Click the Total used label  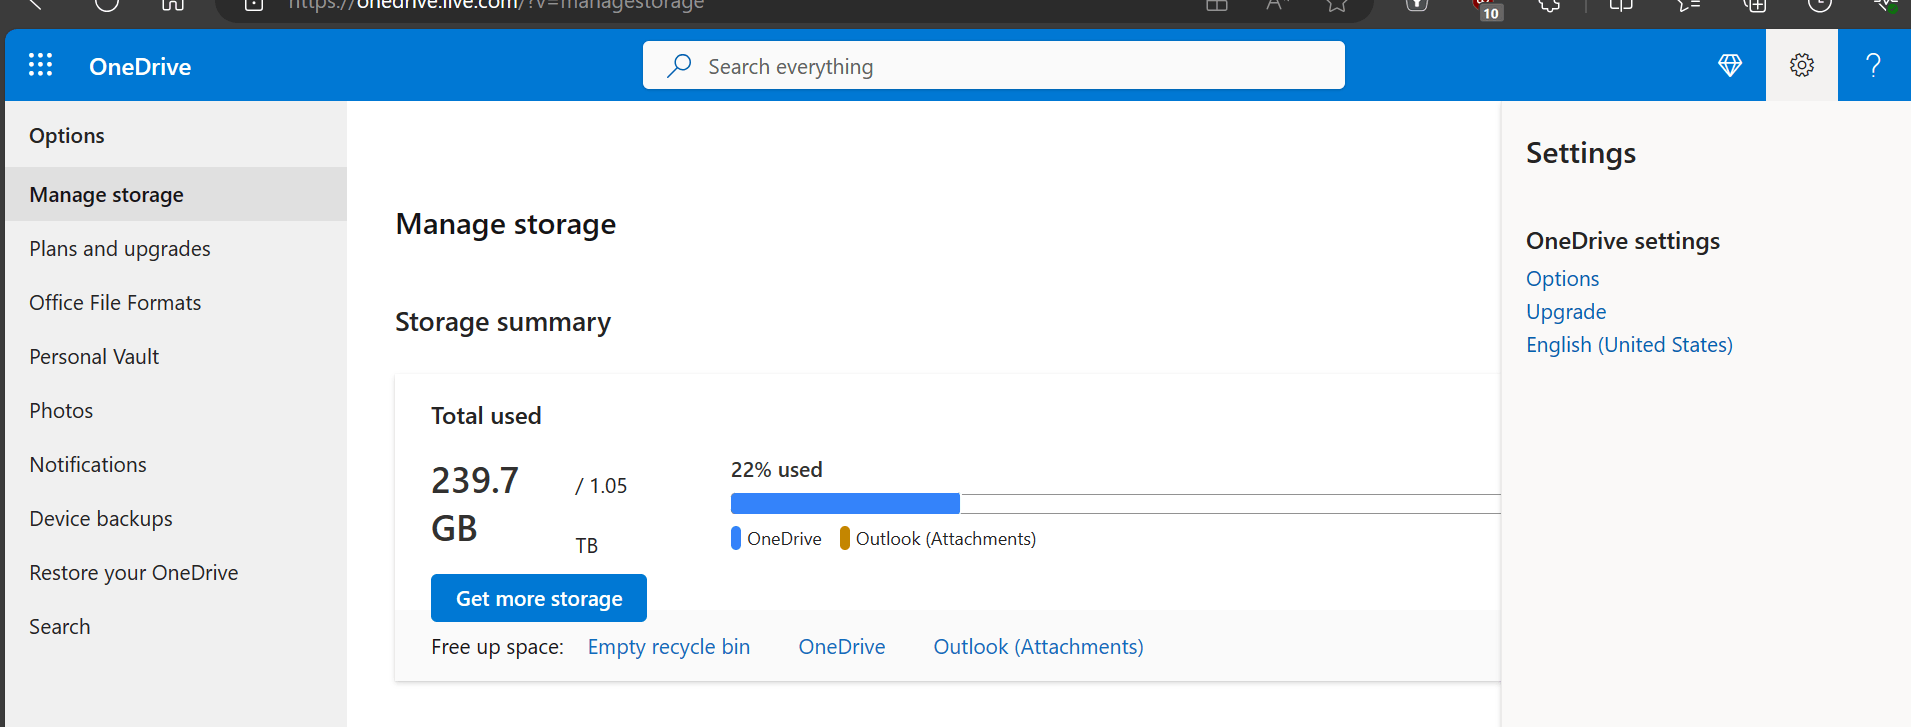pos(486,416)
